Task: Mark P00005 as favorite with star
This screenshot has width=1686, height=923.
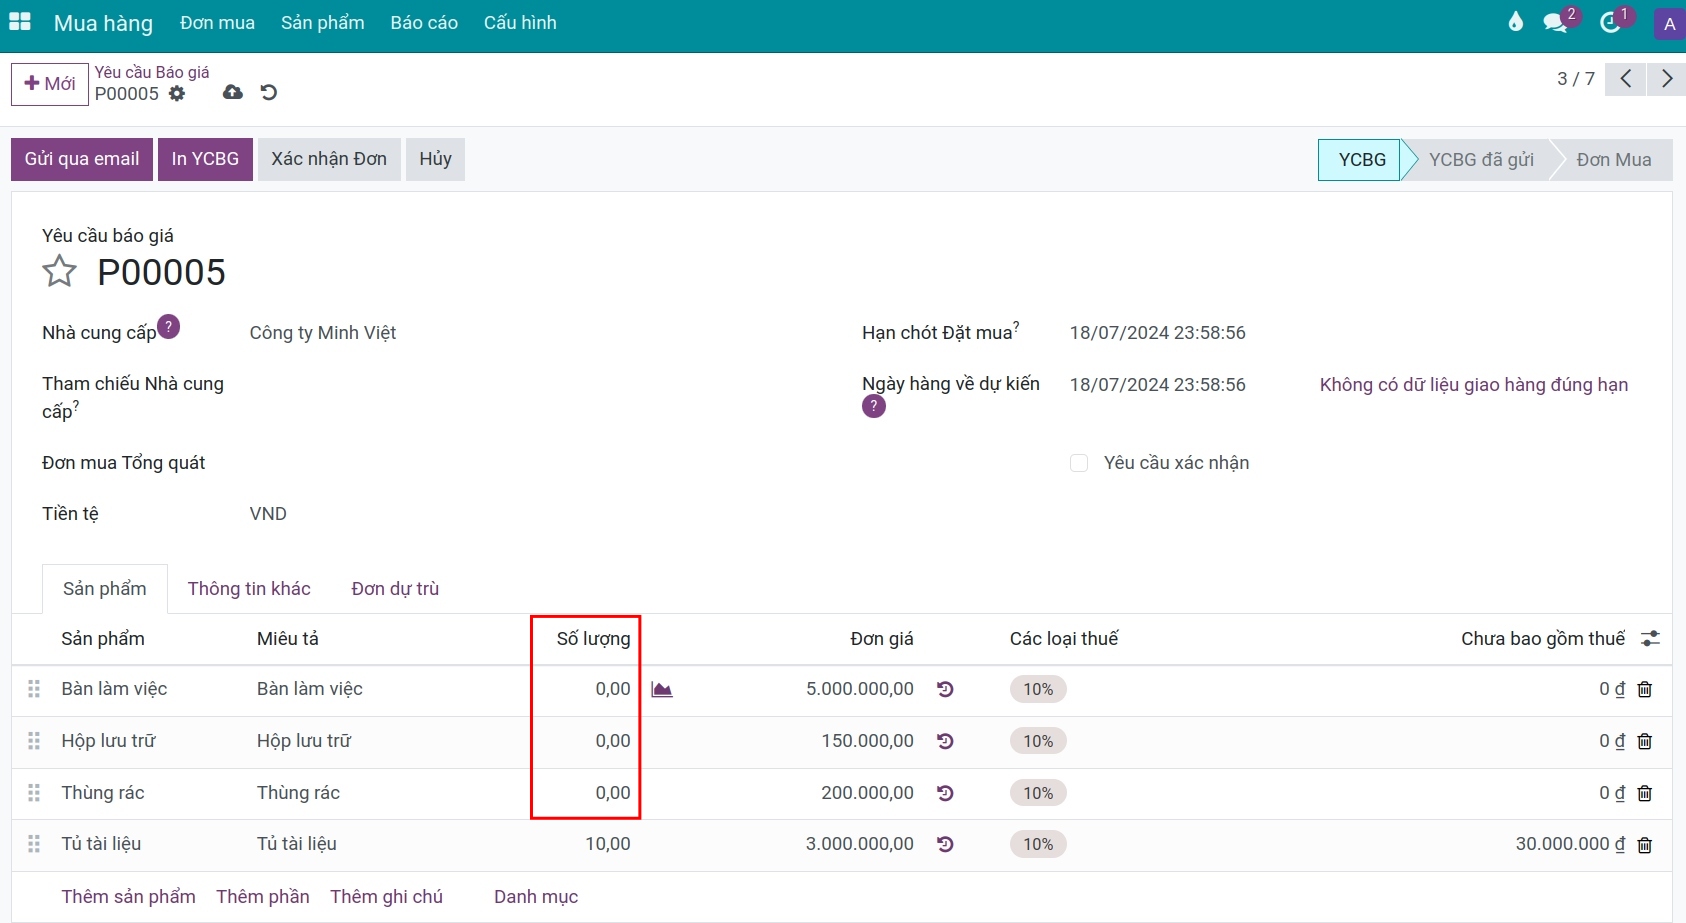Action: point(59,271)
